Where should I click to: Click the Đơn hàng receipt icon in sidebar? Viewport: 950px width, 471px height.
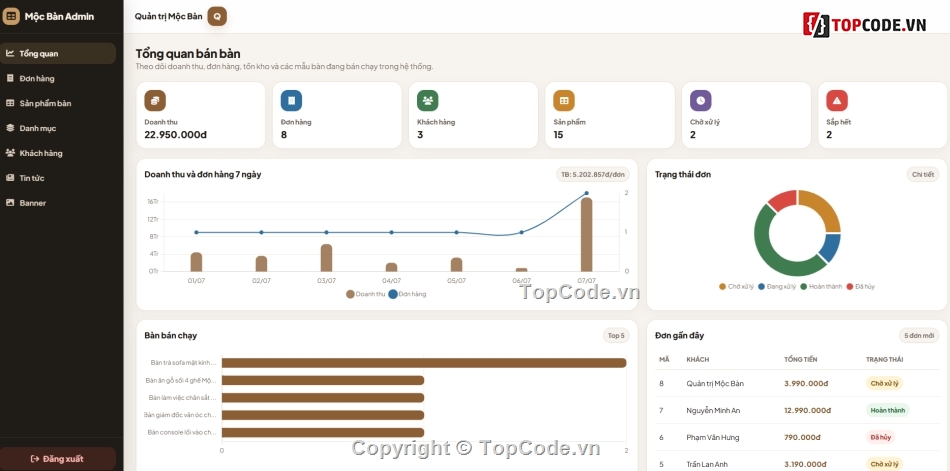10,78
